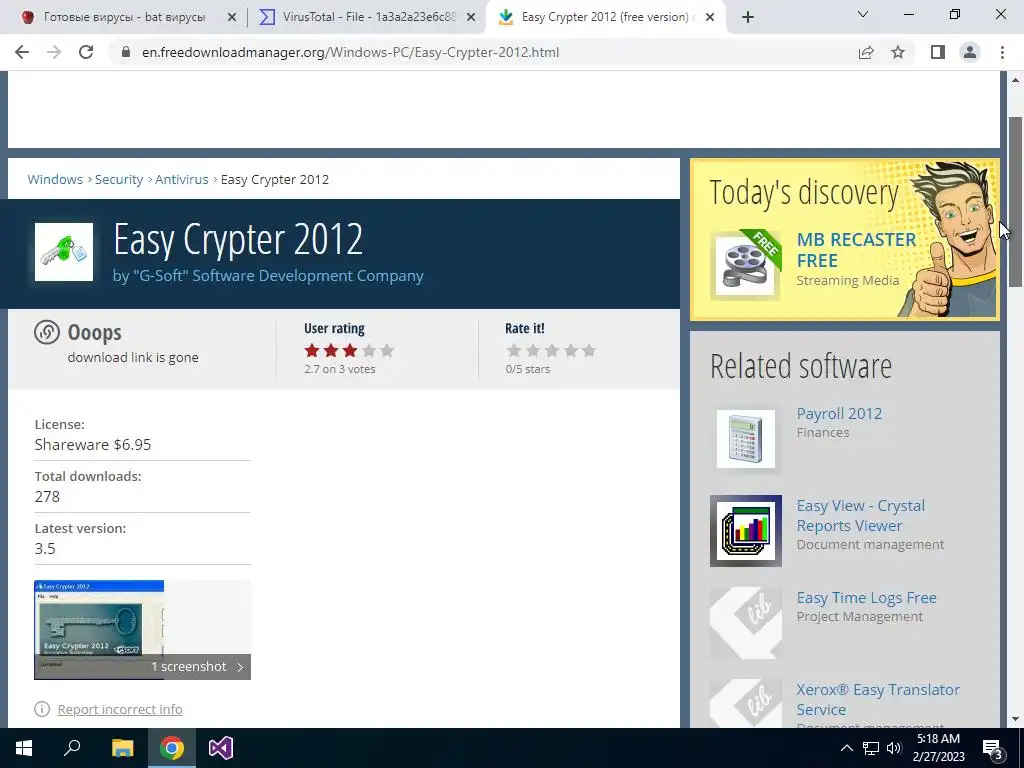
Task: Bookmark this page with the star icon
Action: (x=898, y=52)
